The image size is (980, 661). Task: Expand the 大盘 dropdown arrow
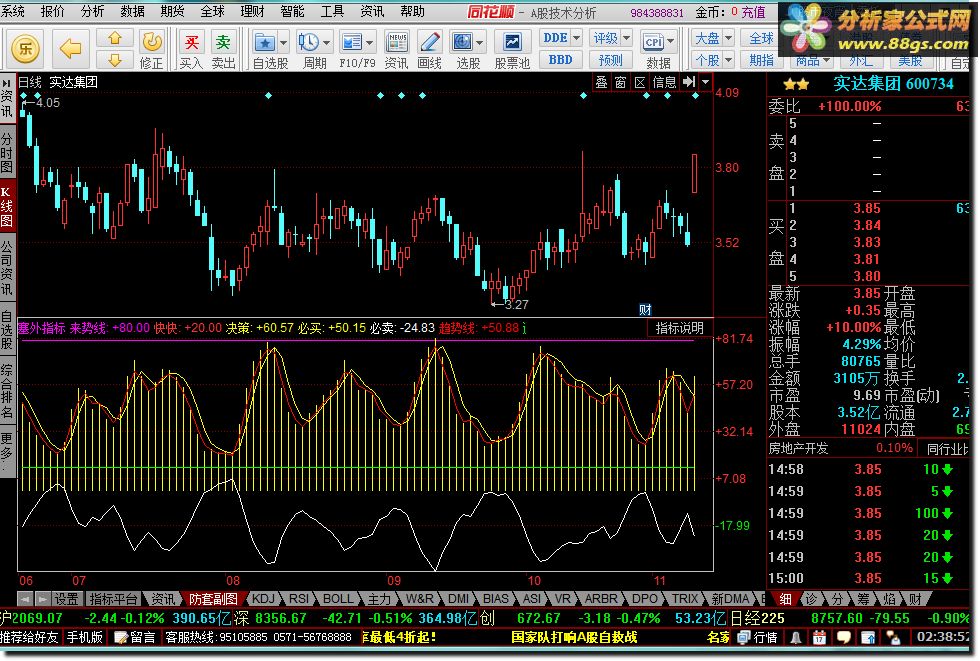729,38
